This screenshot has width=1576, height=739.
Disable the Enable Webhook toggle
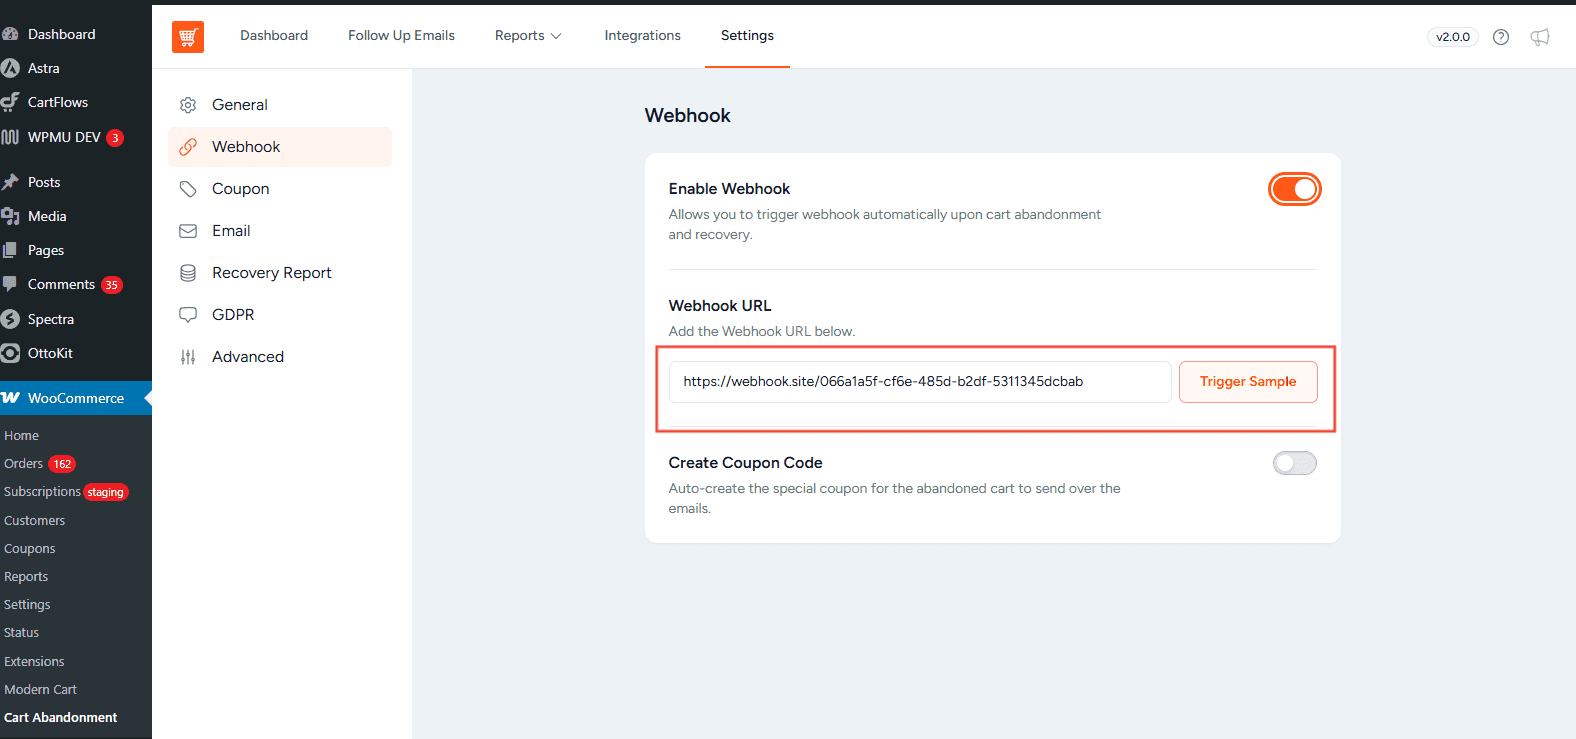(1295, 189)
